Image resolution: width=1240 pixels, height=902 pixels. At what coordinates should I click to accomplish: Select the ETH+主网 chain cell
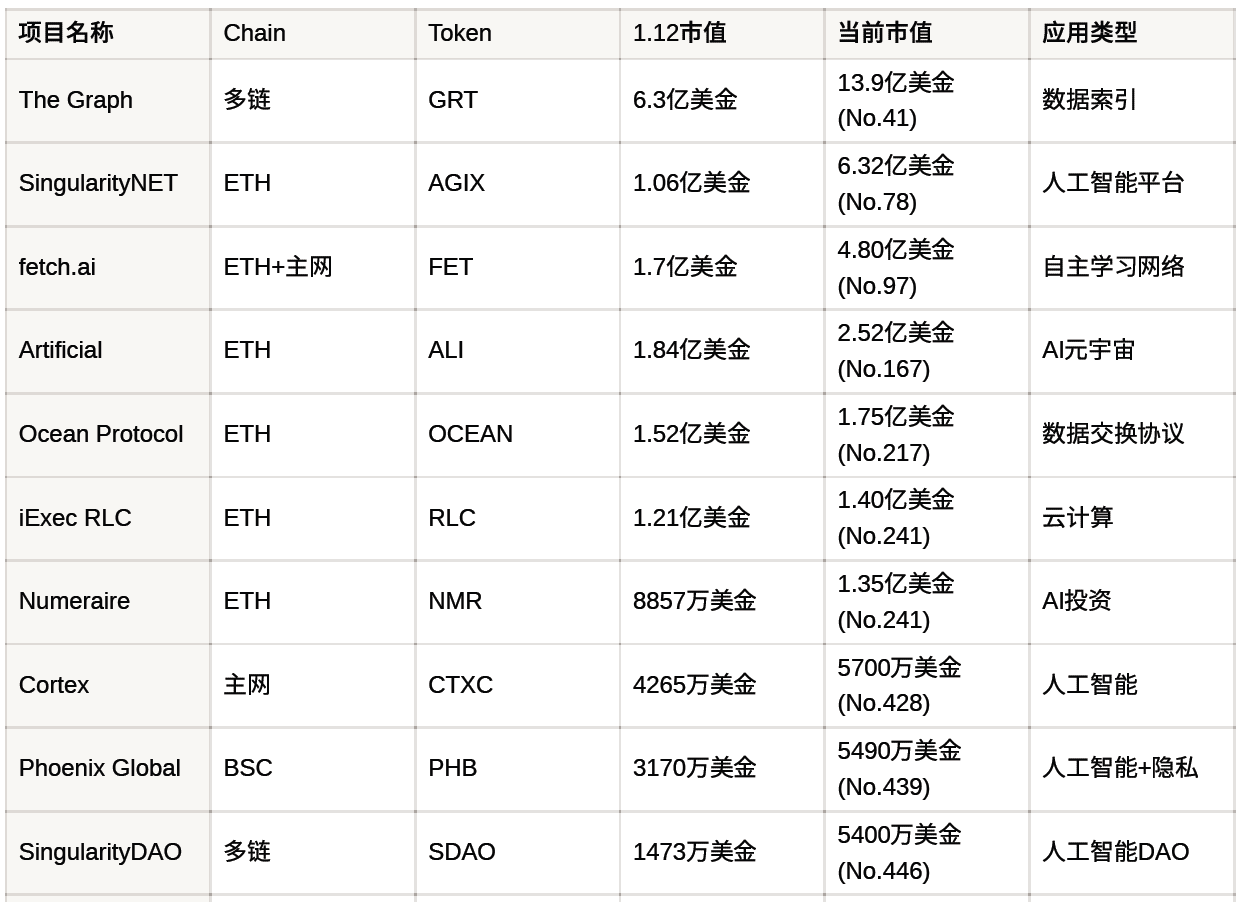coord(277,267)
